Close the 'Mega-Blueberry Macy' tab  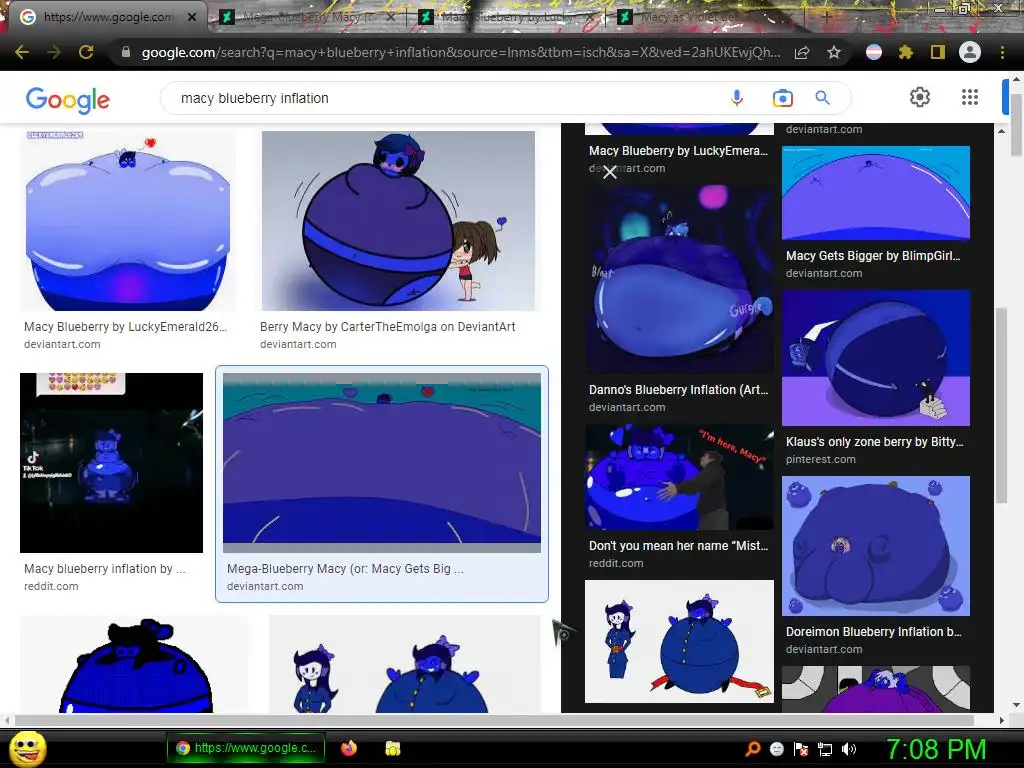390,17
